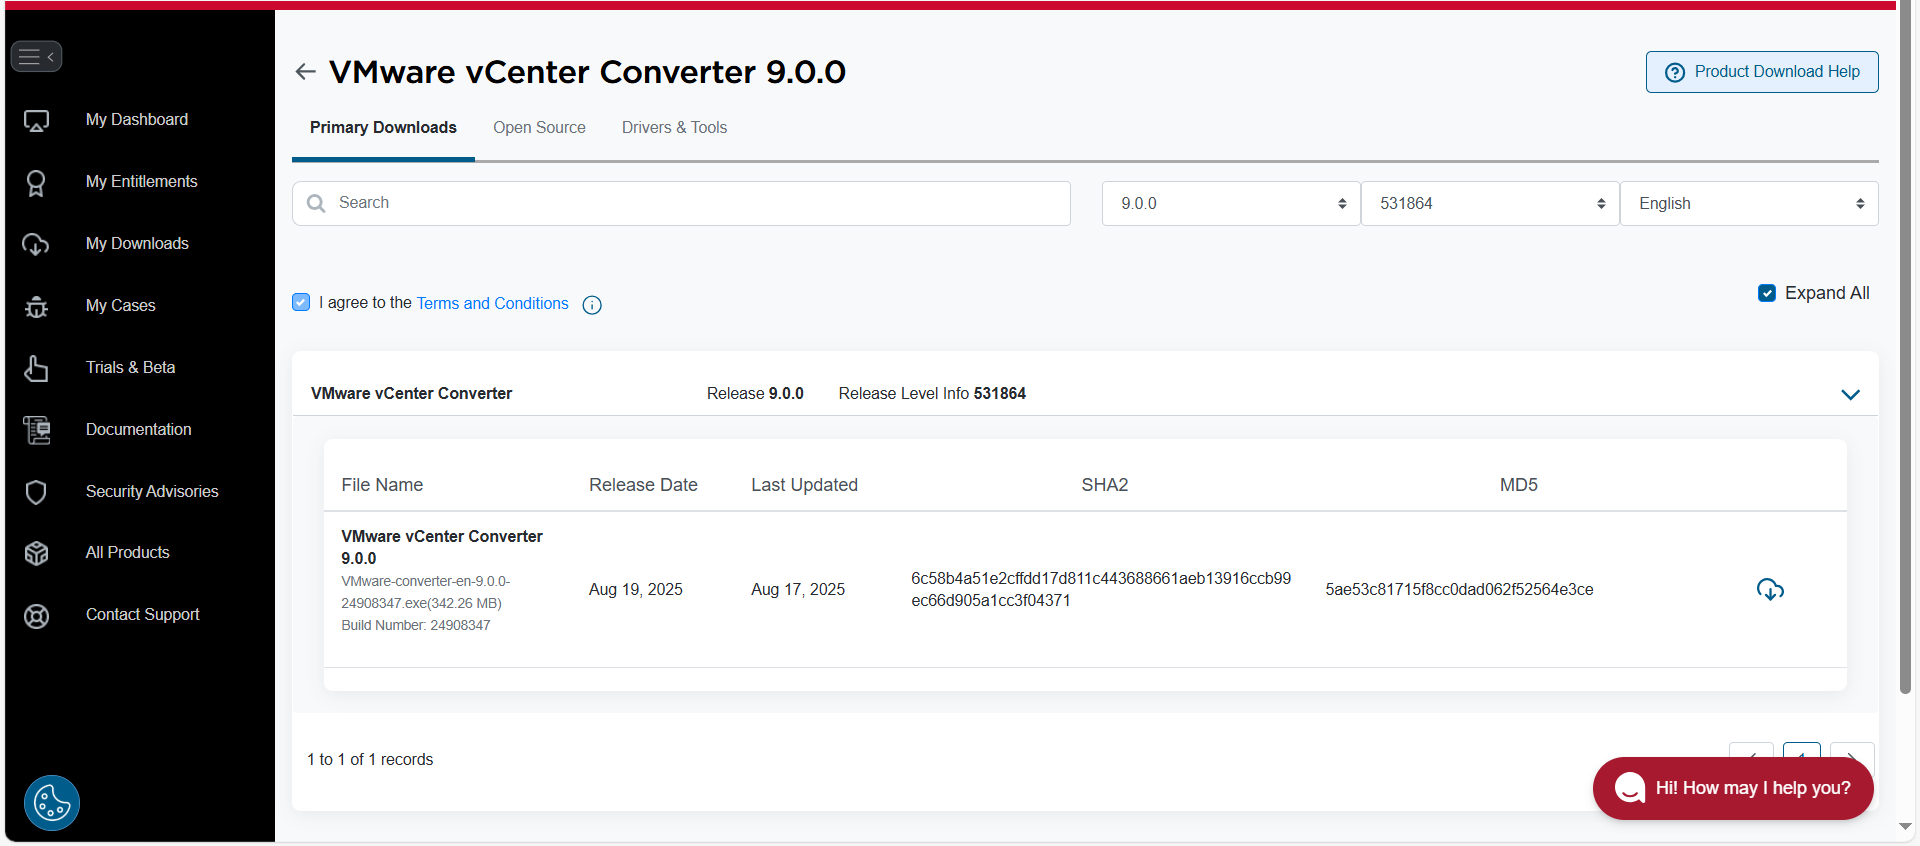Click the back arrow beside page title
The width and height of the screenshot is (1920, 846).
point(305,72)
